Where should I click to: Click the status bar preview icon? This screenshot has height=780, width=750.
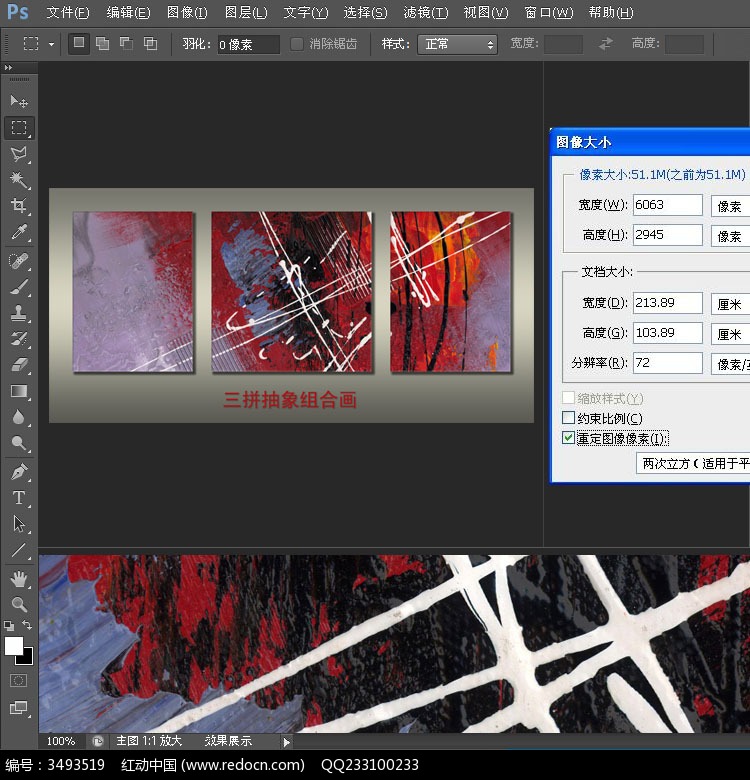[x=97, y=742]
